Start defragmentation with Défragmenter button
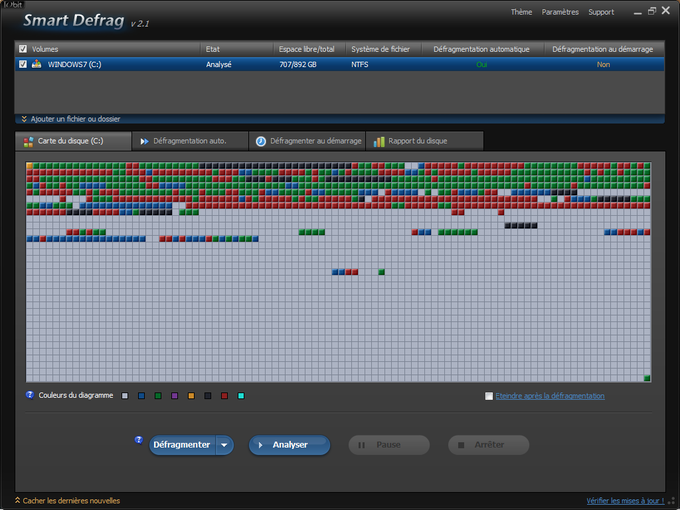This screenshot has height=510, width=680. 182,445
